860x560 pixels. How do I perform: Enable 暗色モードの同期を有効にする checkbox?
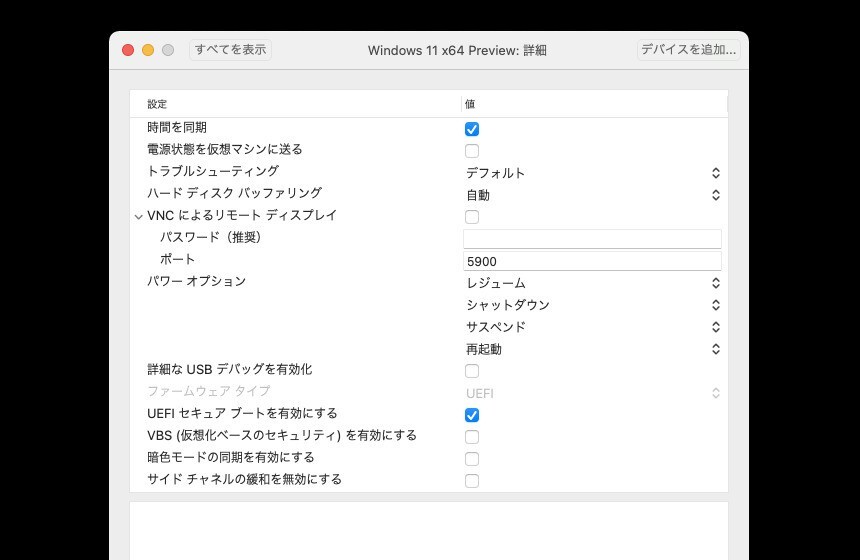(472, 459)
